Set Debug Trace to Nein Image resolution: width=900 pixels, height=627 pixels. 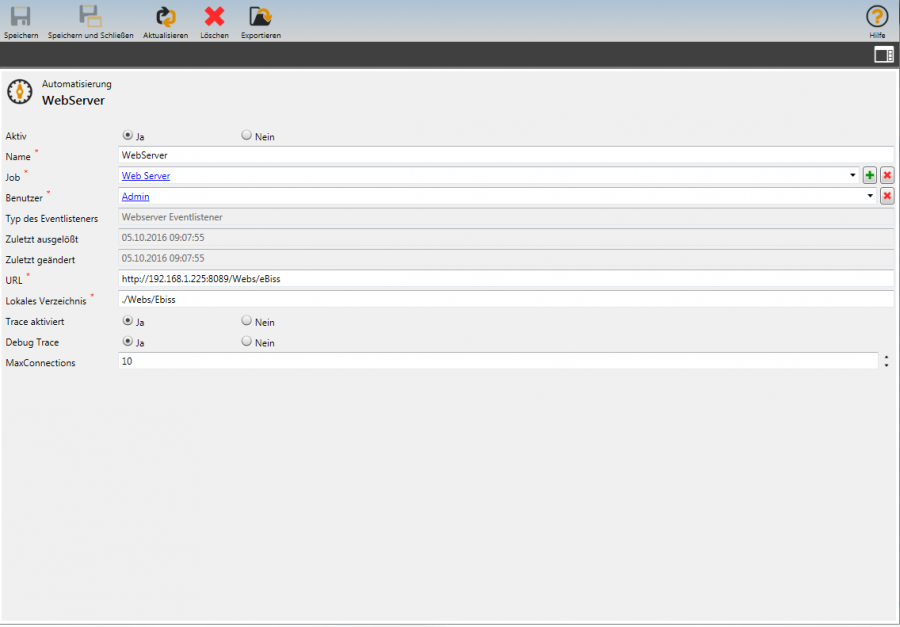tap(247, 342)
